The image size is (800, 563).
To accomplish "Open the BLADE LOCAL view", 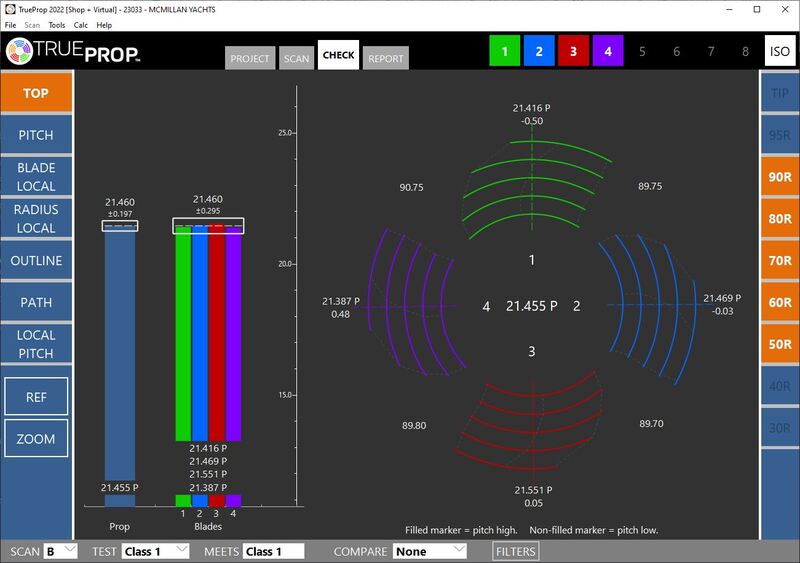I will [x=36, y=177].
